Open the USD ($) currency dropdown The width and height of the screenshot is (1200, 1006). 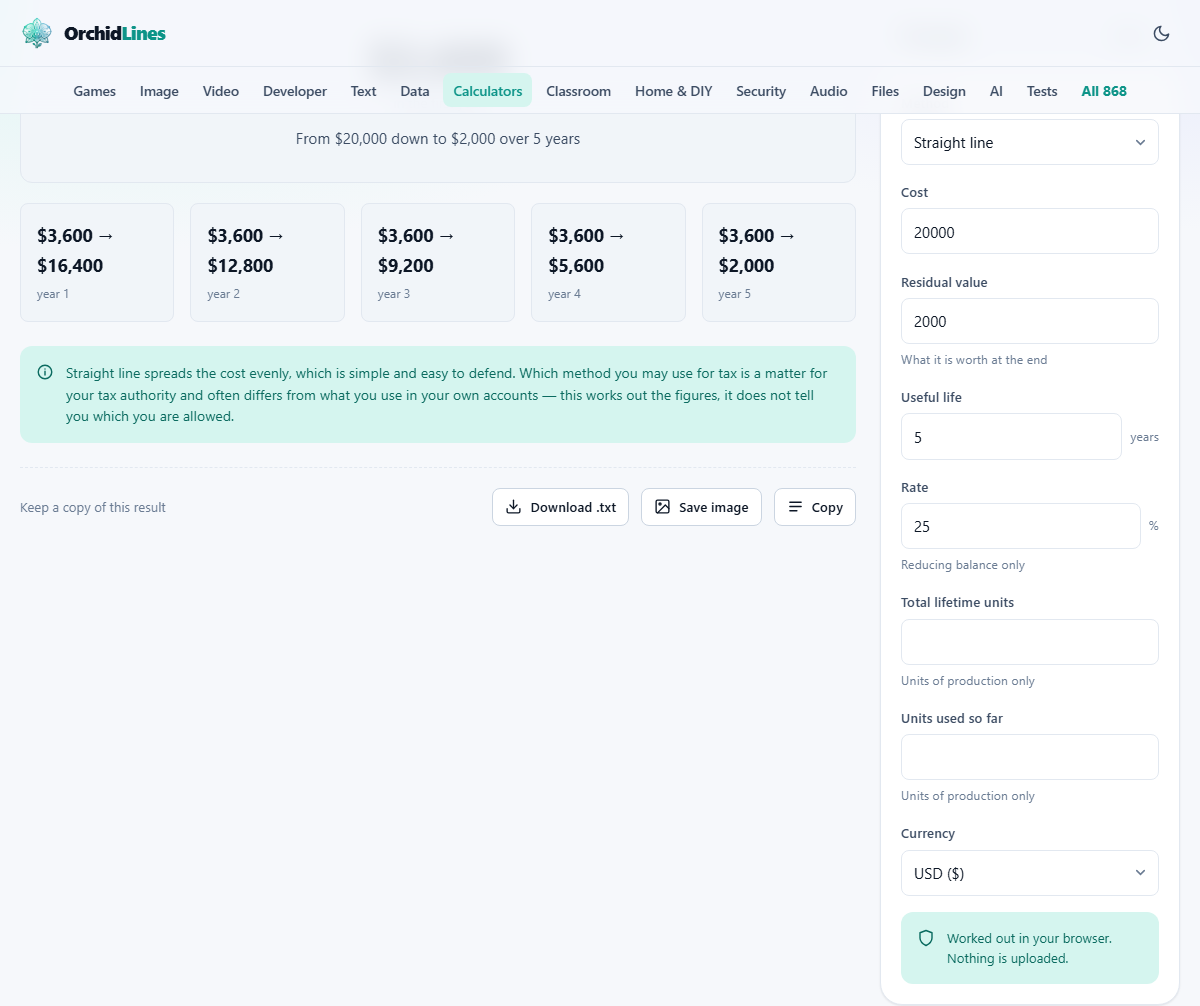1030,873
